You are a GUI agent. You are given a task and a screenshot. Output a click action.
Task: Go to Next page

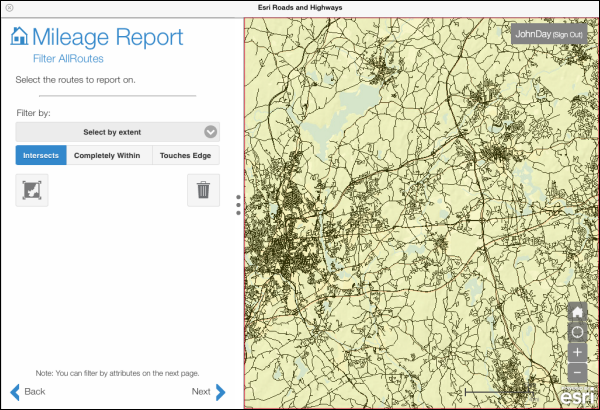(208, 391)
